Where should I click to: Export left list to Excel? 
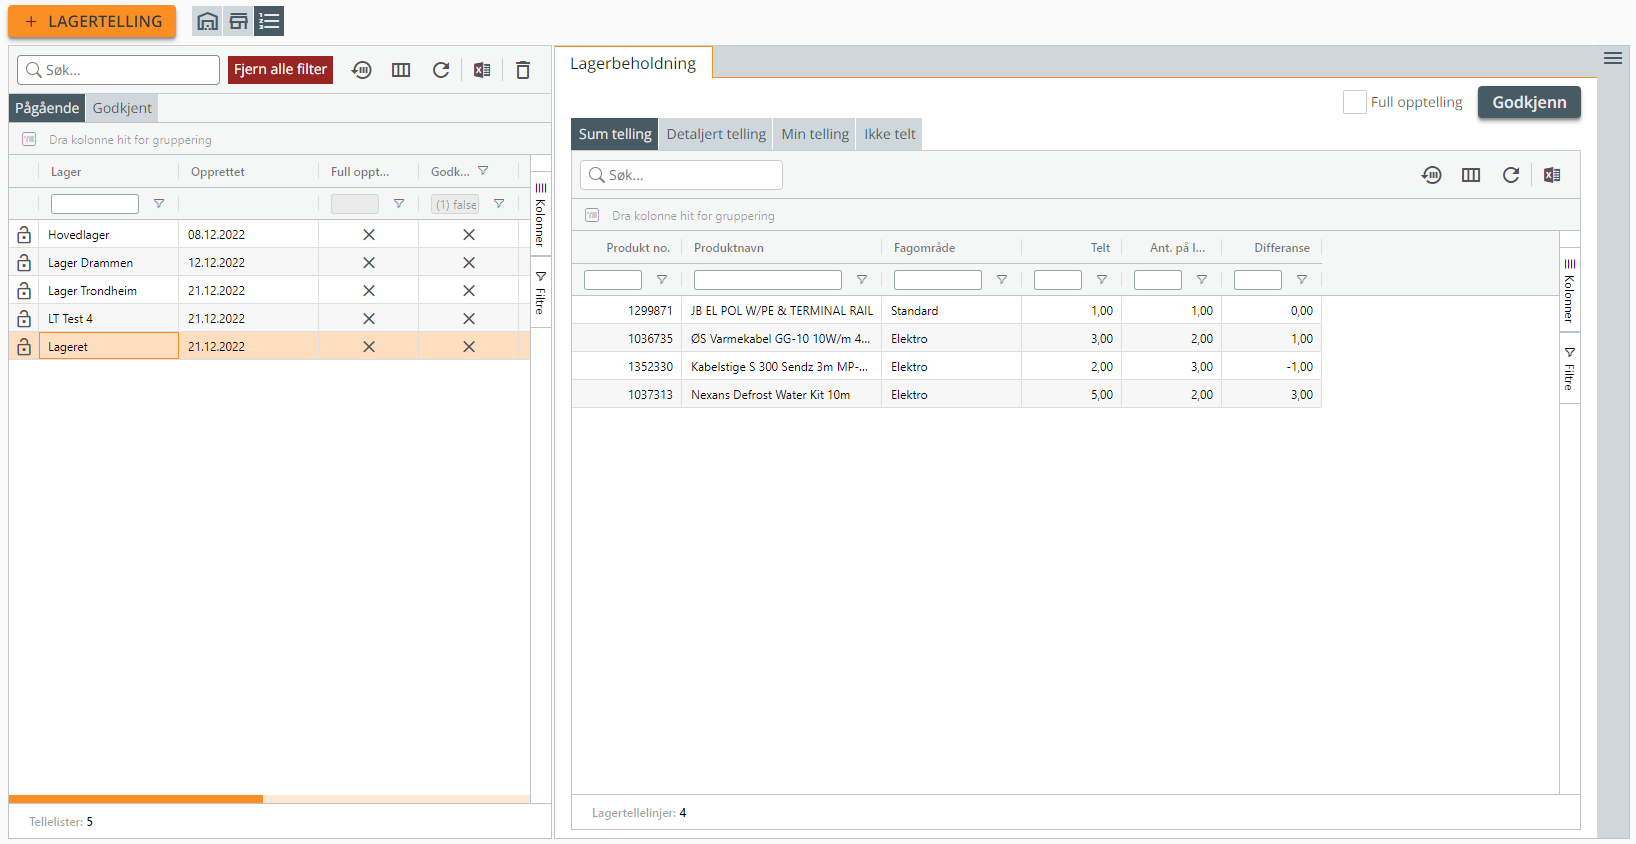click(482, 70)
